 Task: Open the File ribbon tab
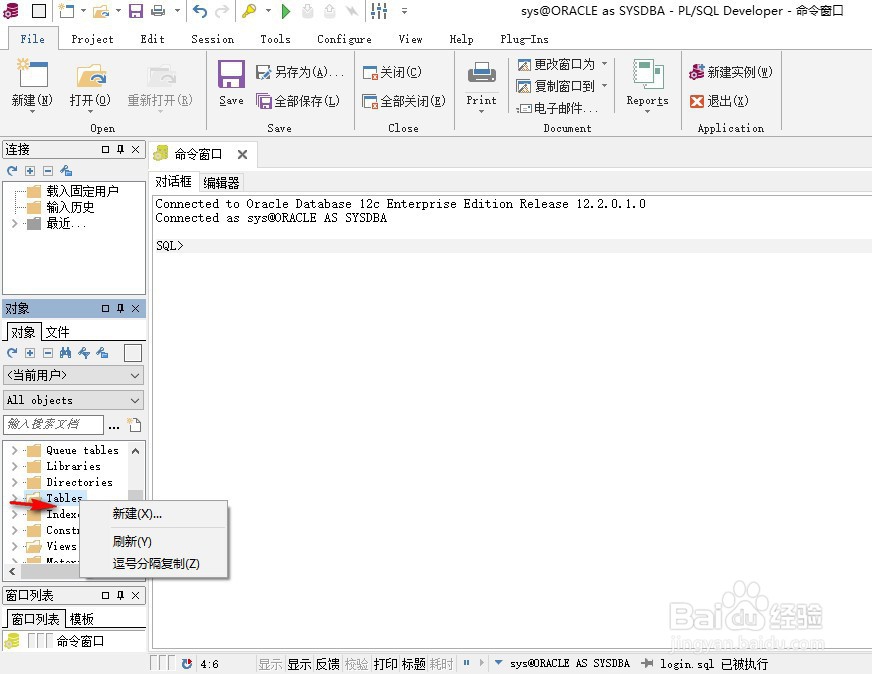(x=33, y=39)
